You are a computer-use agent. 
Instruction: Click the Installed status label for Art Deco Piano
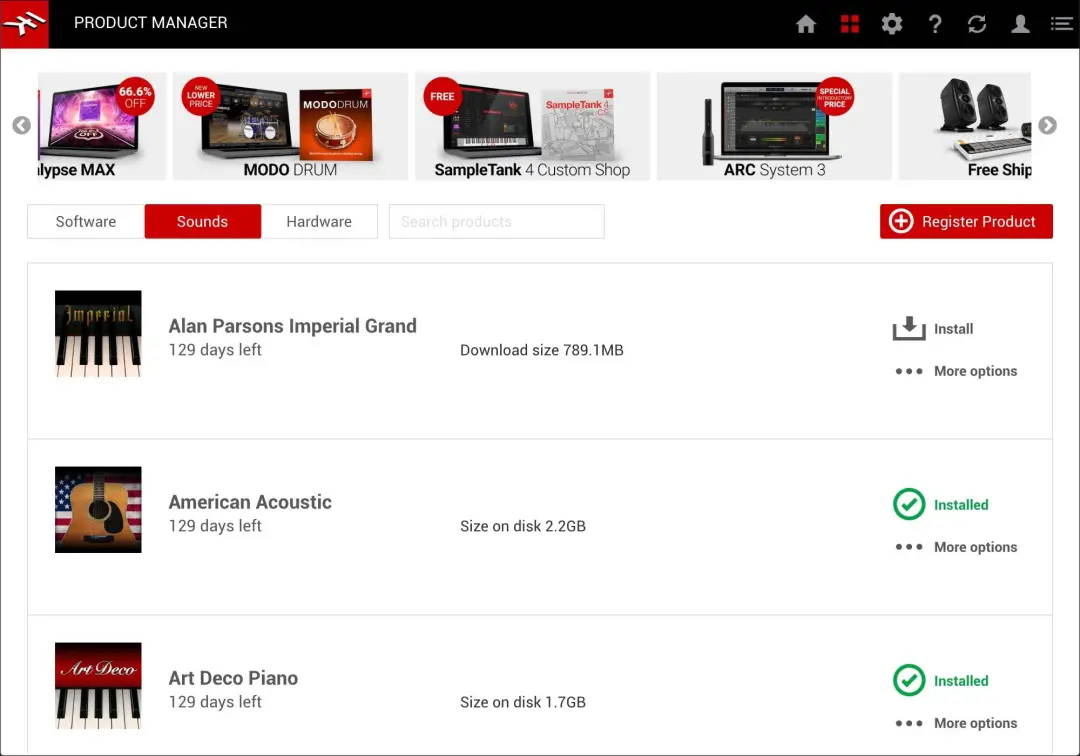(x=961, y=681)
